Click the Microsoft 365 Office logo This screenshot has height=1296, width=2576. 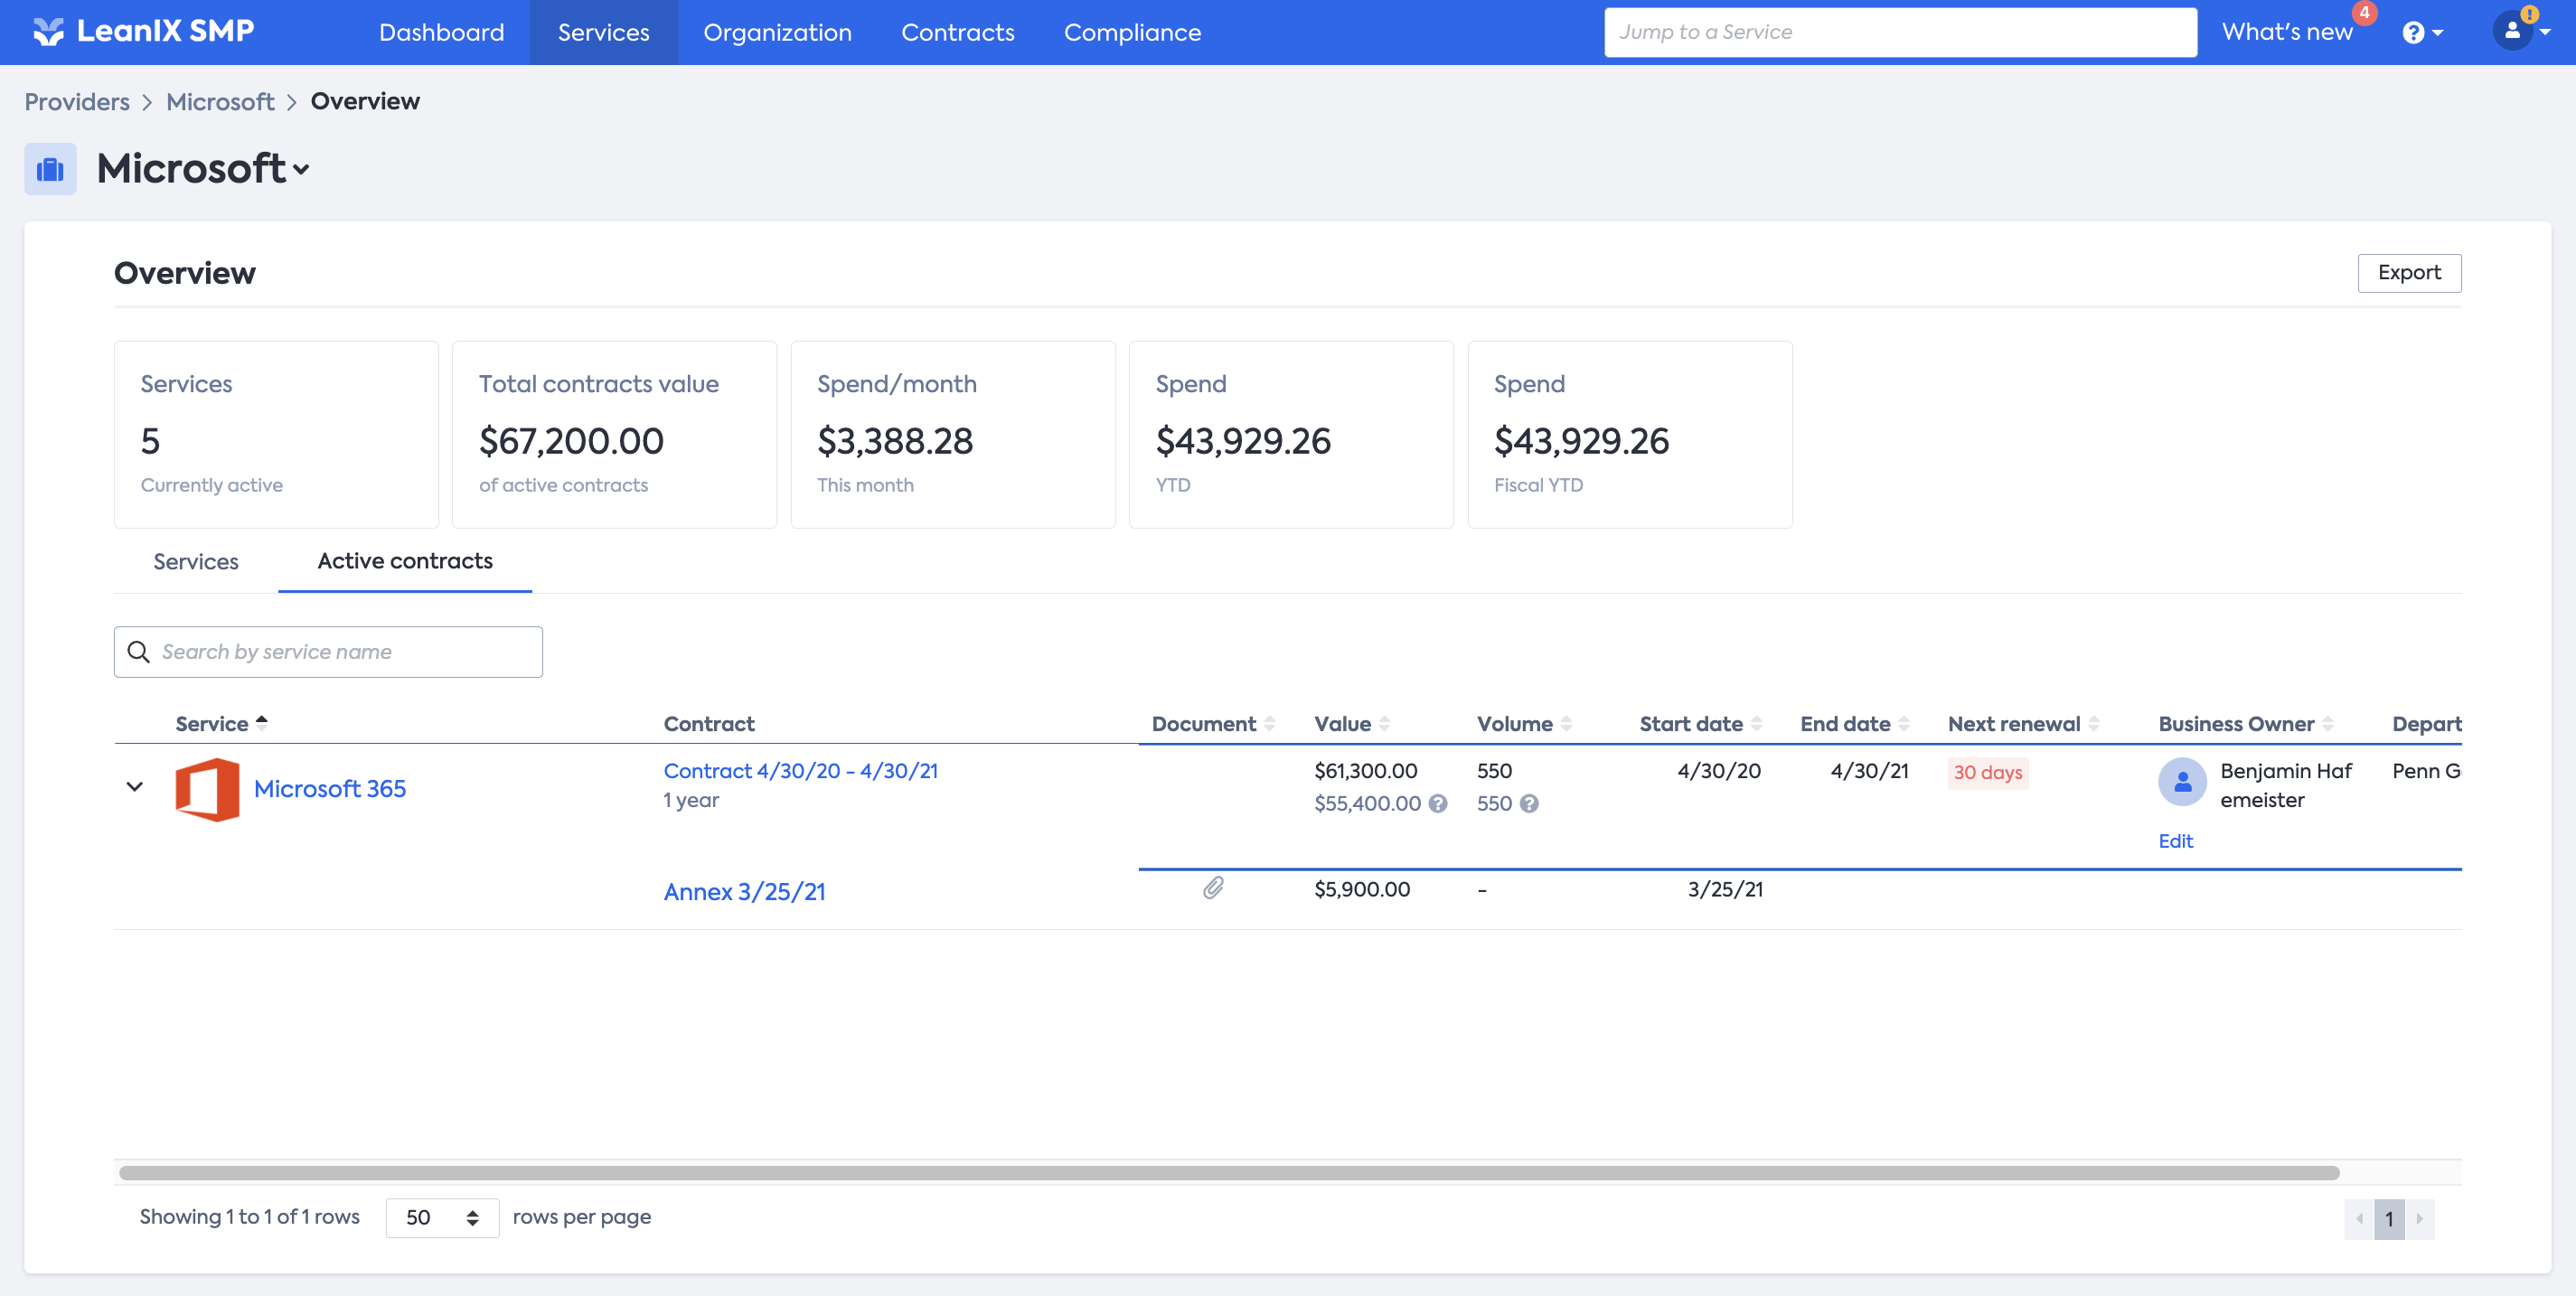click(207, 789)
